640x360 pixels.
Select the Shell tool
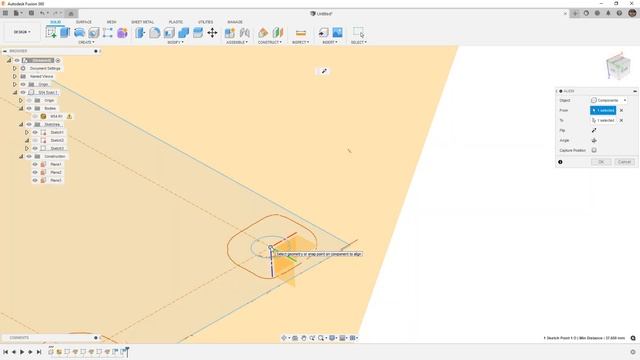(169, 33)
